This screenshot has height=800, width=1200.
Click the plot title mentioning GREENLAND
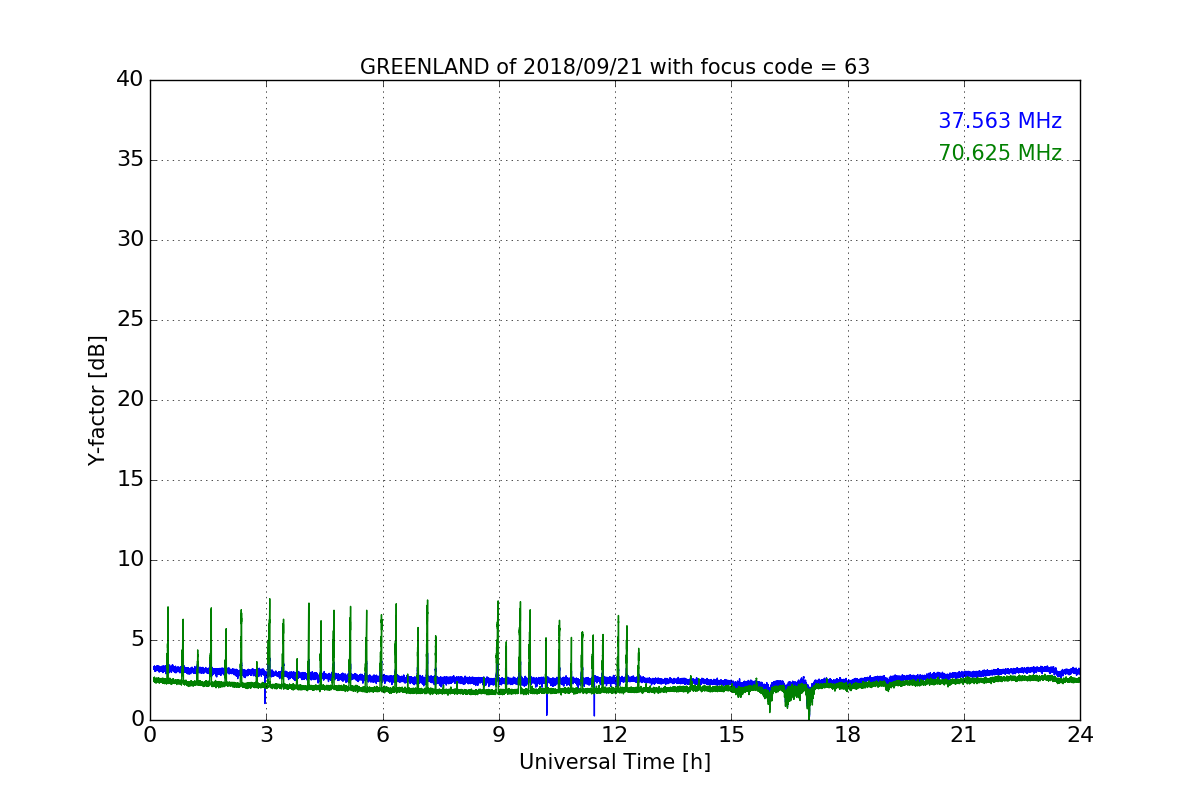click(x=615, y=67)
